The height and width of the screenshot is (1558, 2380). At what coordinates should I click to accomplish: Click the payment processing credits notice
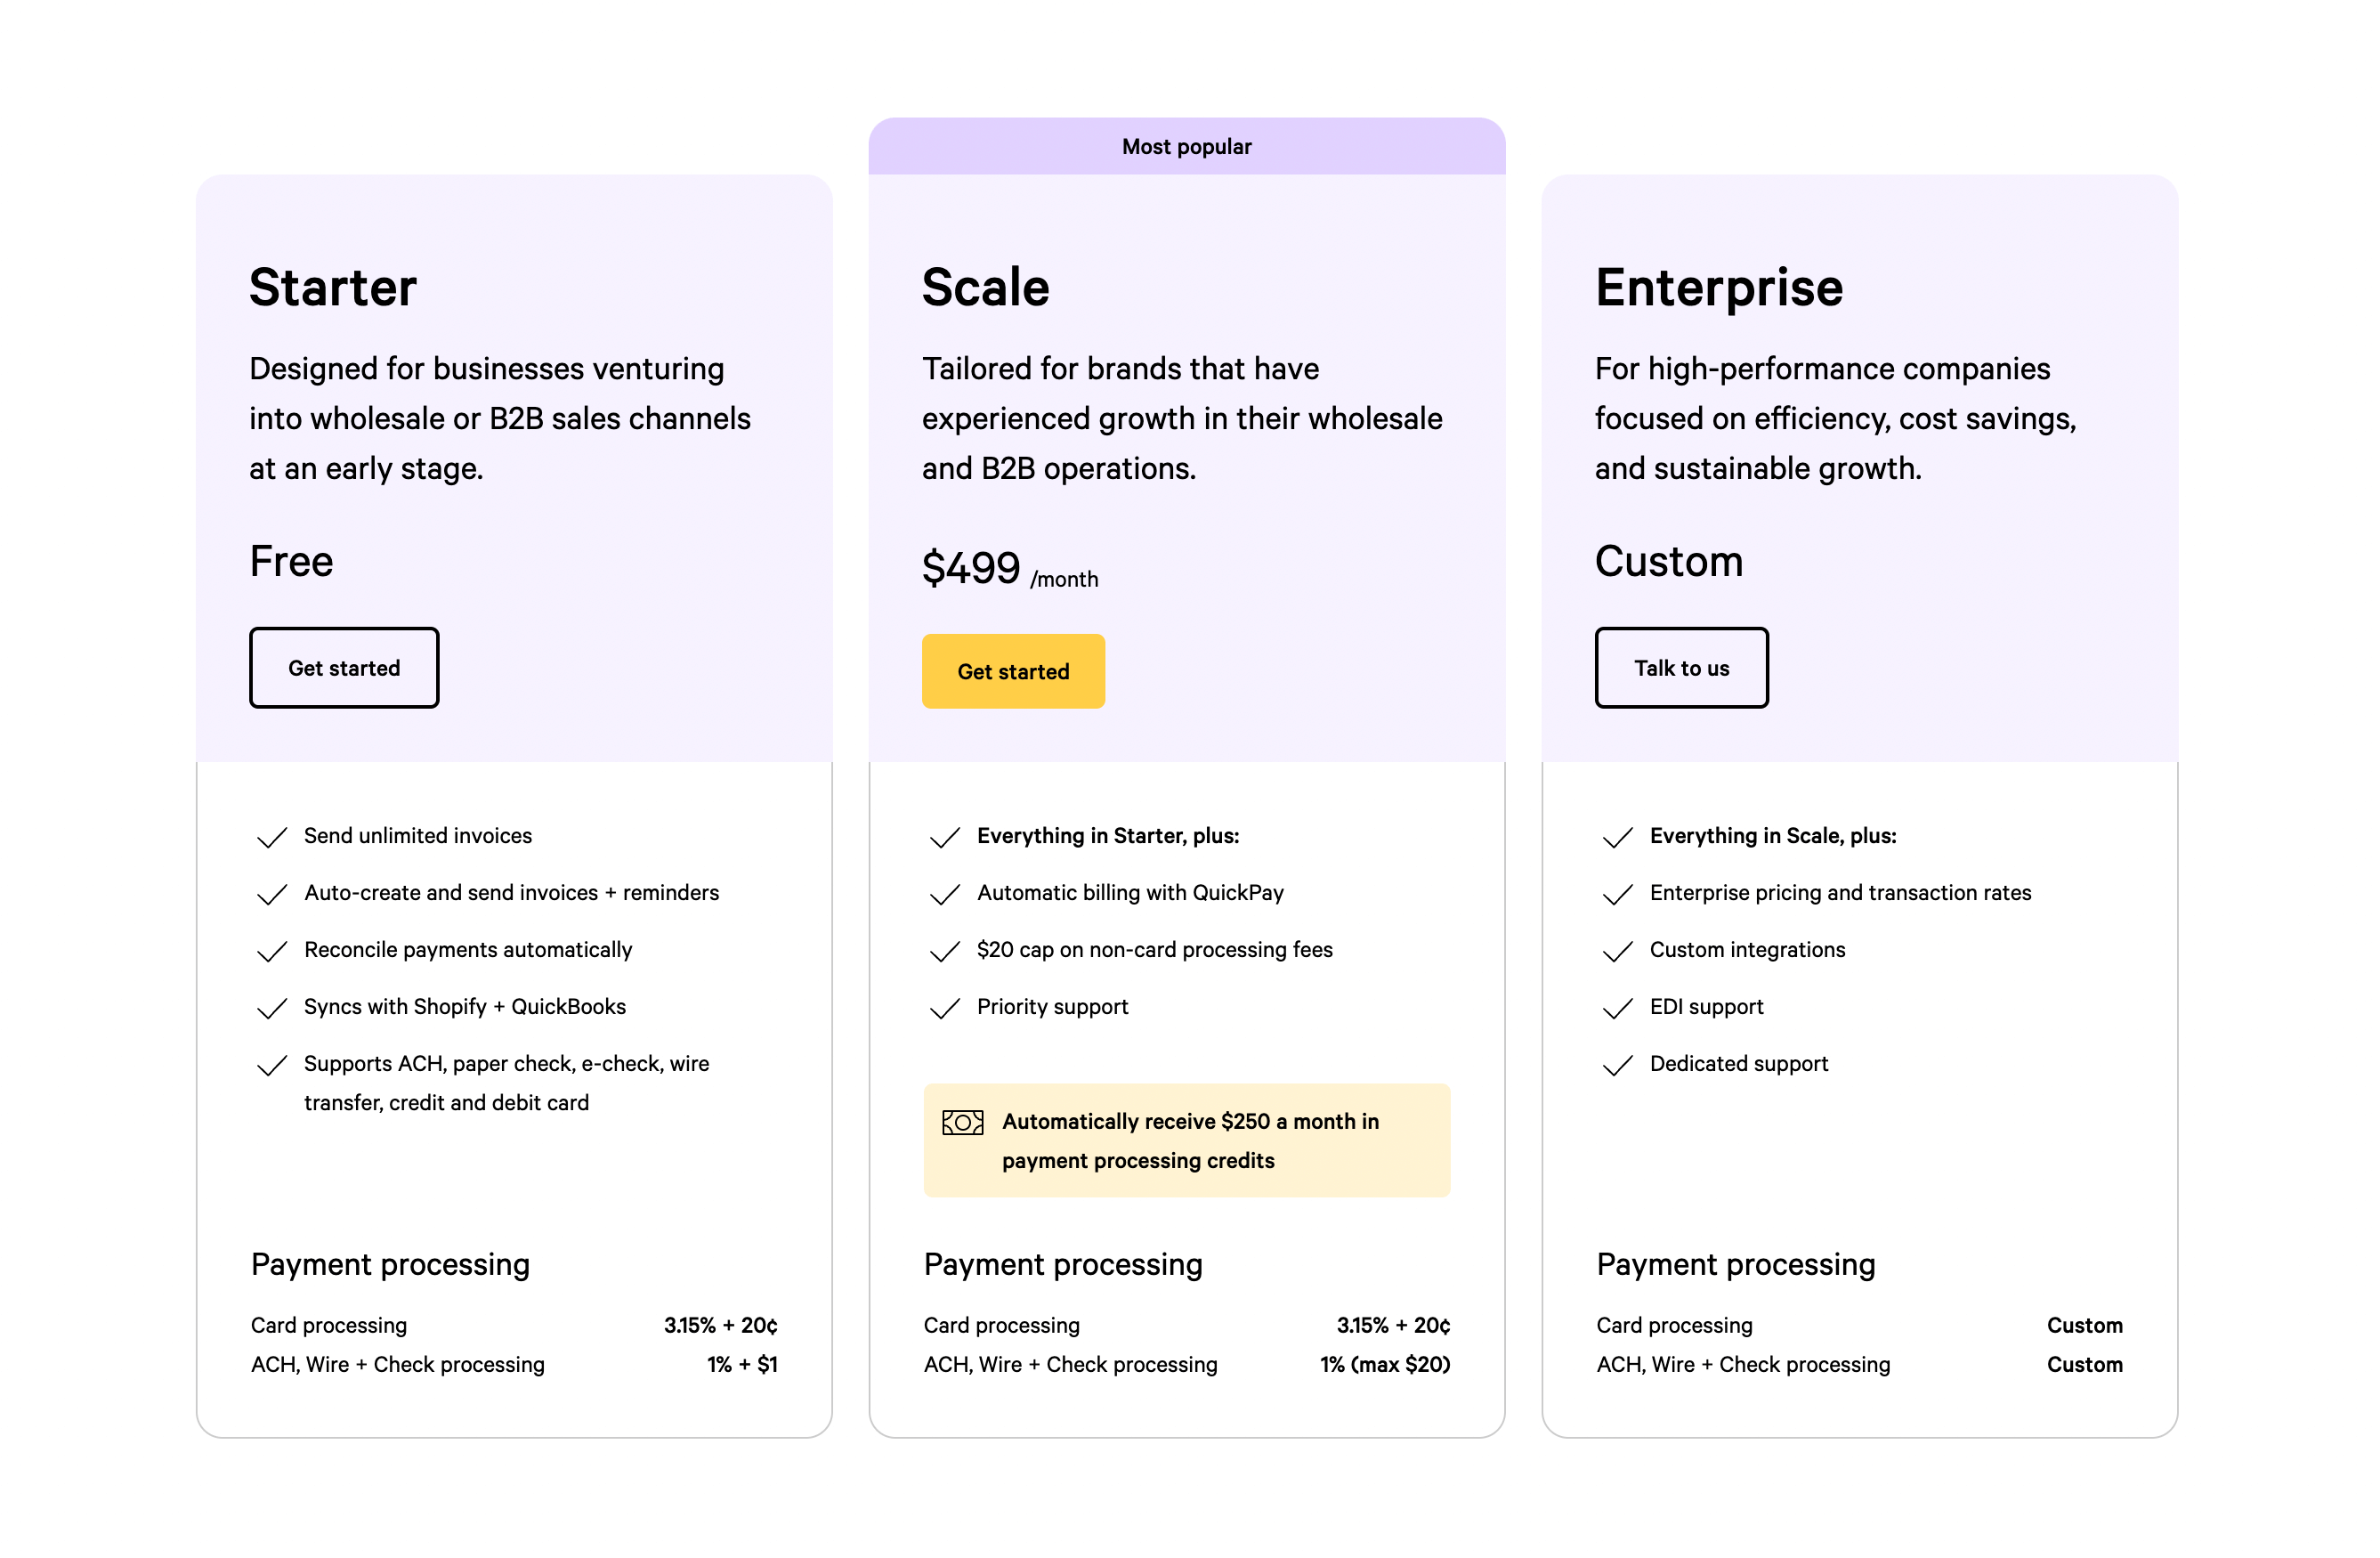(x=1189, y=1141)
